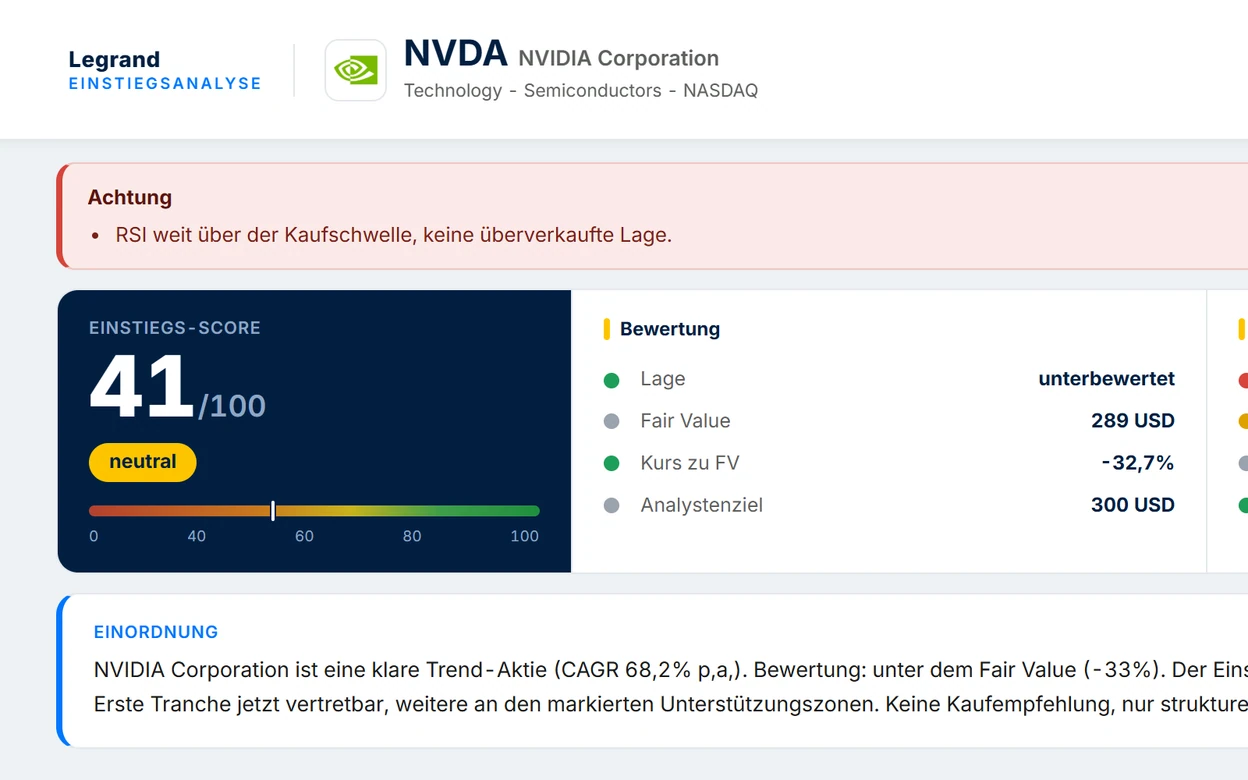
Task: Click the 289 USD fair value
Action: point(1133,421)
